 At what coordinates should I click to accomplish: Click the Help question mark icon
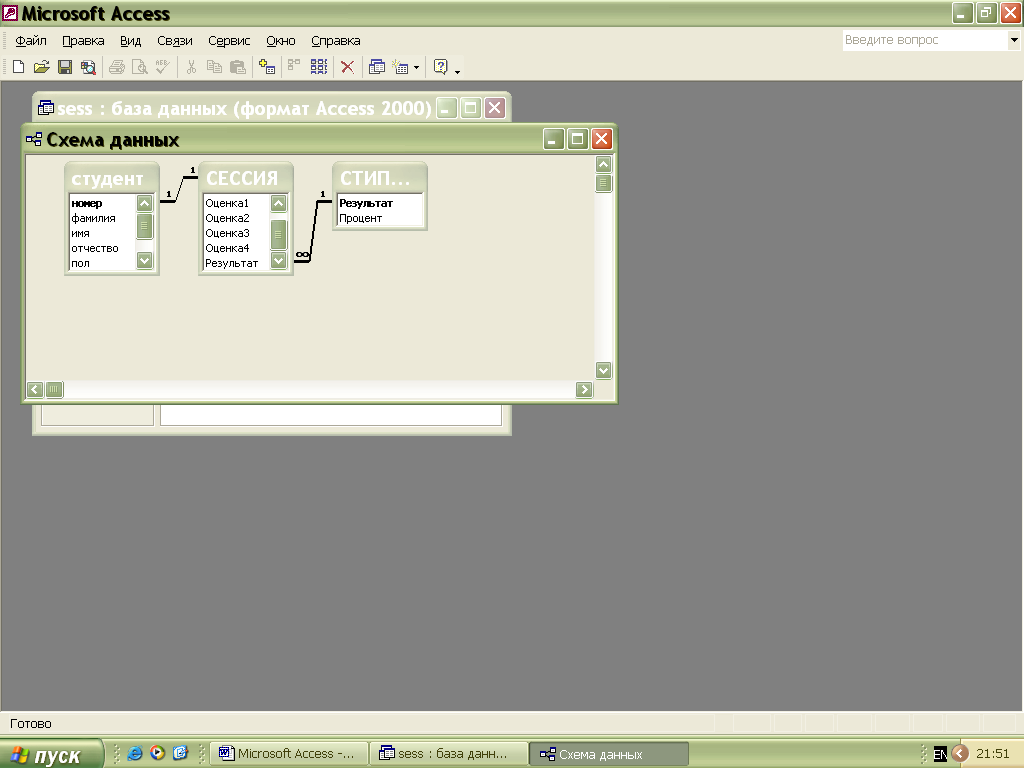[x=441, y=67]
